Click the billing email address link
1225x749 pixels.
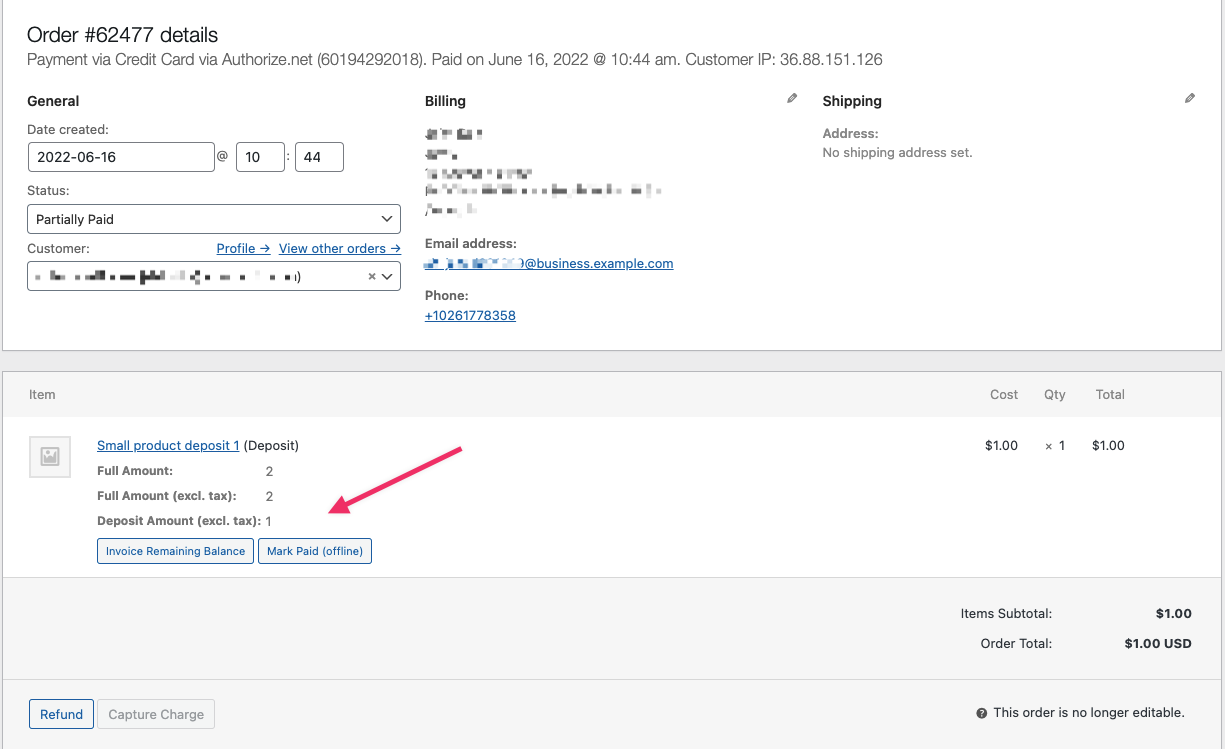tap(549, 264)
